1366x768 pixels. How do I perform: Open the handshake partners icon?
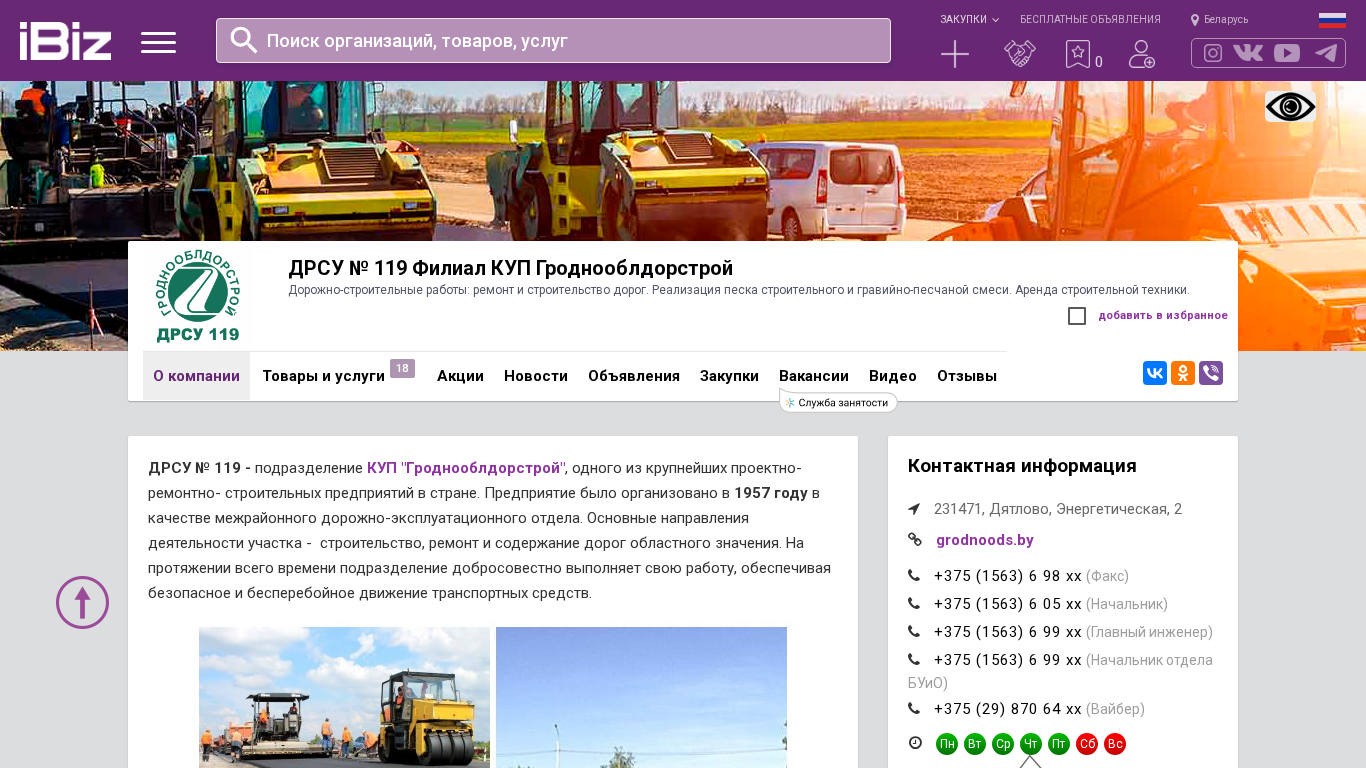tap(1020, 54)
